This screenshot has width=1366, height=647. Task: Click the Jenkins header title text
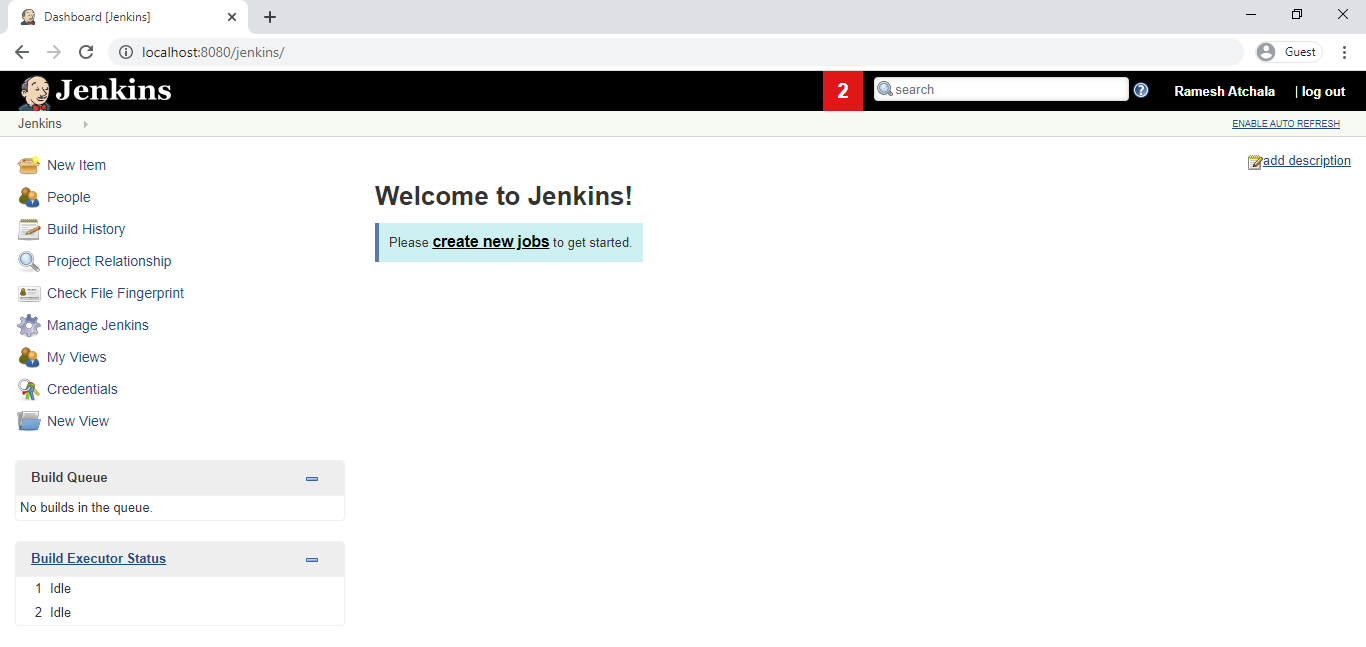(113, 90)
